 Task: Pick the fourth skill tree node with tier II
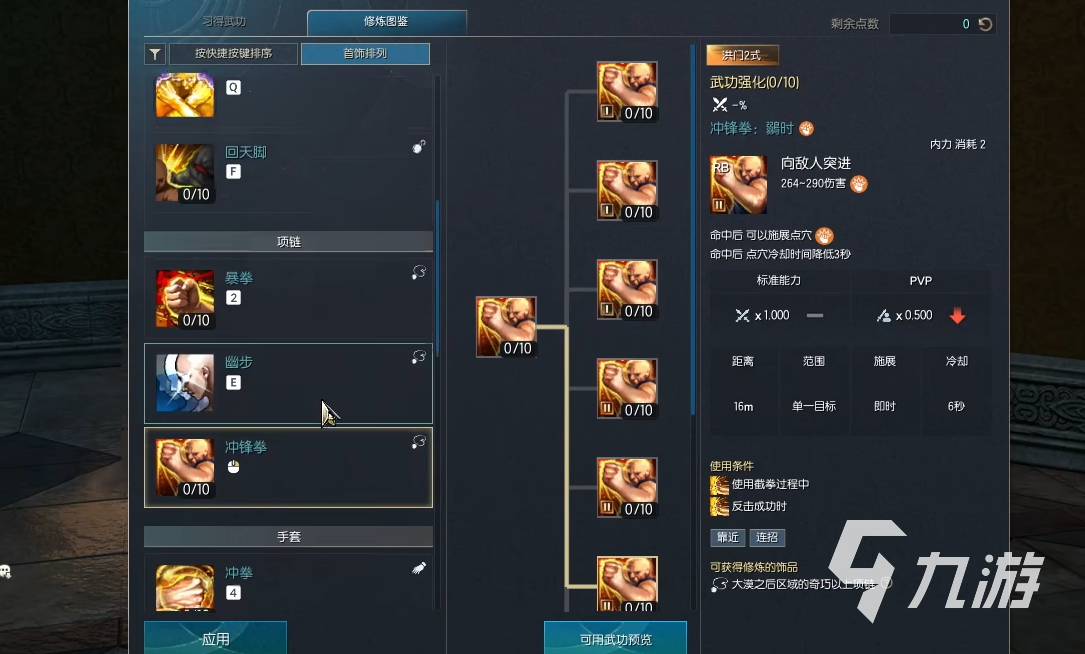[627, 389]
